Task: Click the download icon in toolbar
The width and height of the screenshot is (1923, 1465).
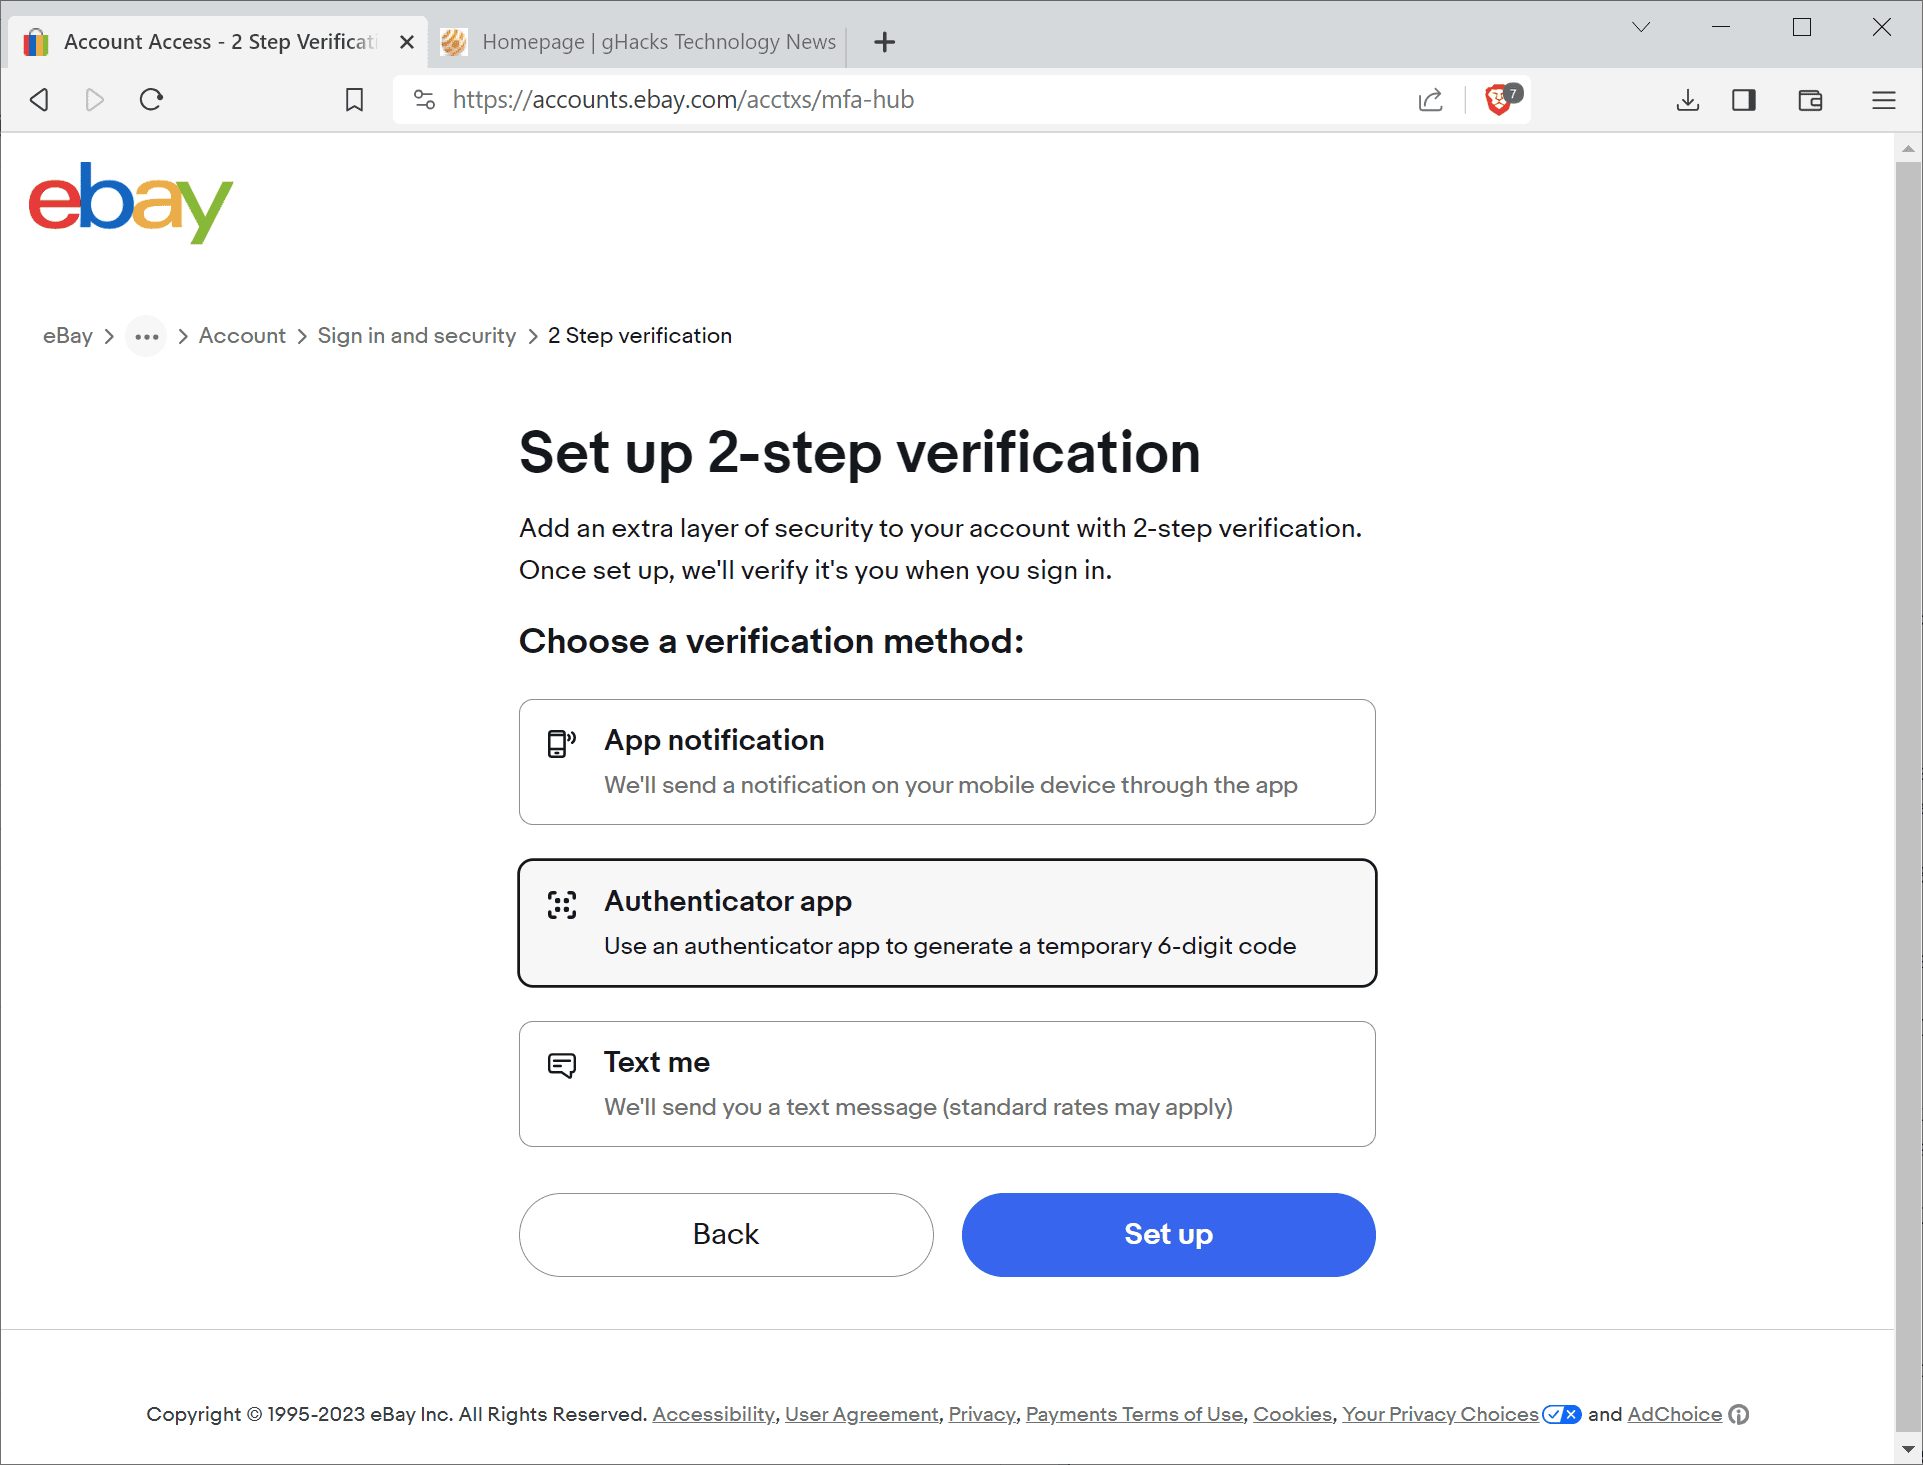Action: pyautogui.click(x=1688, y=100)
